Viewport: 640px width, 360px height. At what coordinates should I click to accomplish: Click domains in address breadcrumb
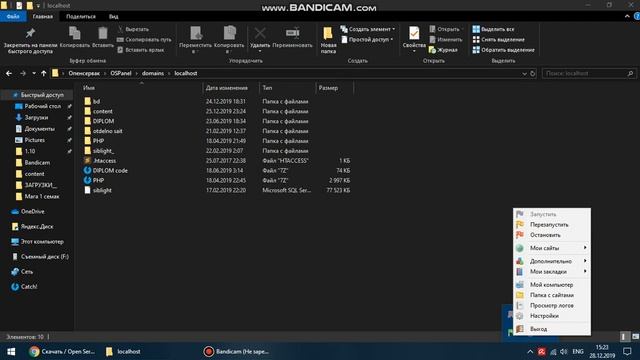click(x=153, y=73)
